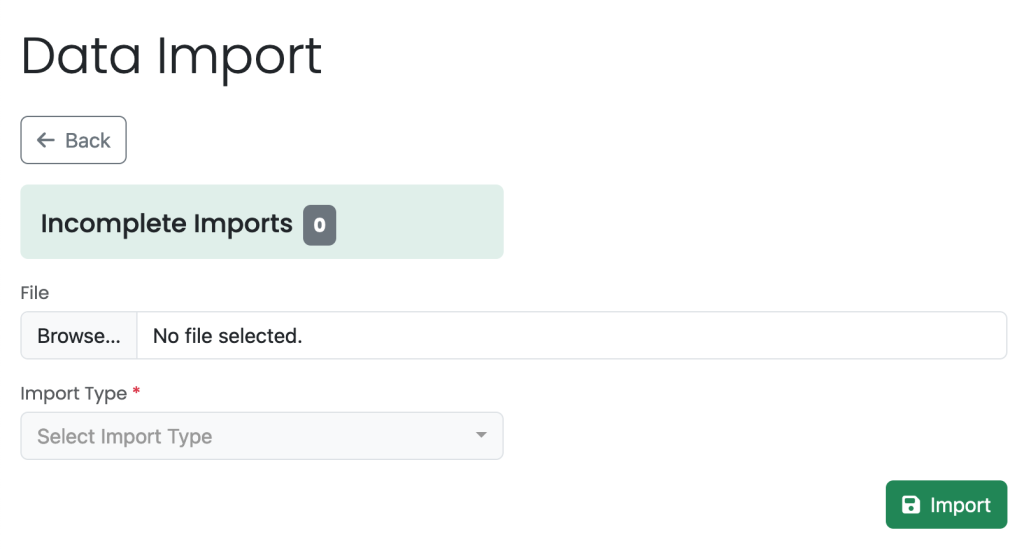Viewport: 1024px width, 551px height.
Task: Click the Incomplete Imports title text
Action: tap(167, 224)
